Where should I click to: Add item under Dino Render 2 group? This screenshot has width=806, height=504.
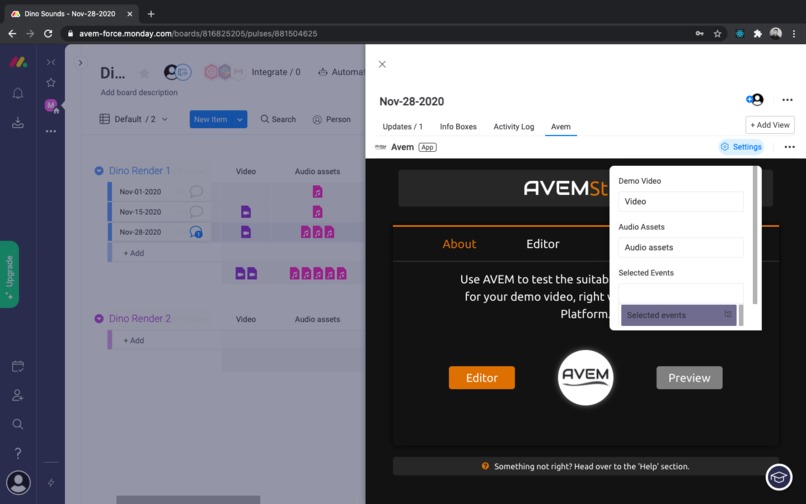tap(134, 340)
